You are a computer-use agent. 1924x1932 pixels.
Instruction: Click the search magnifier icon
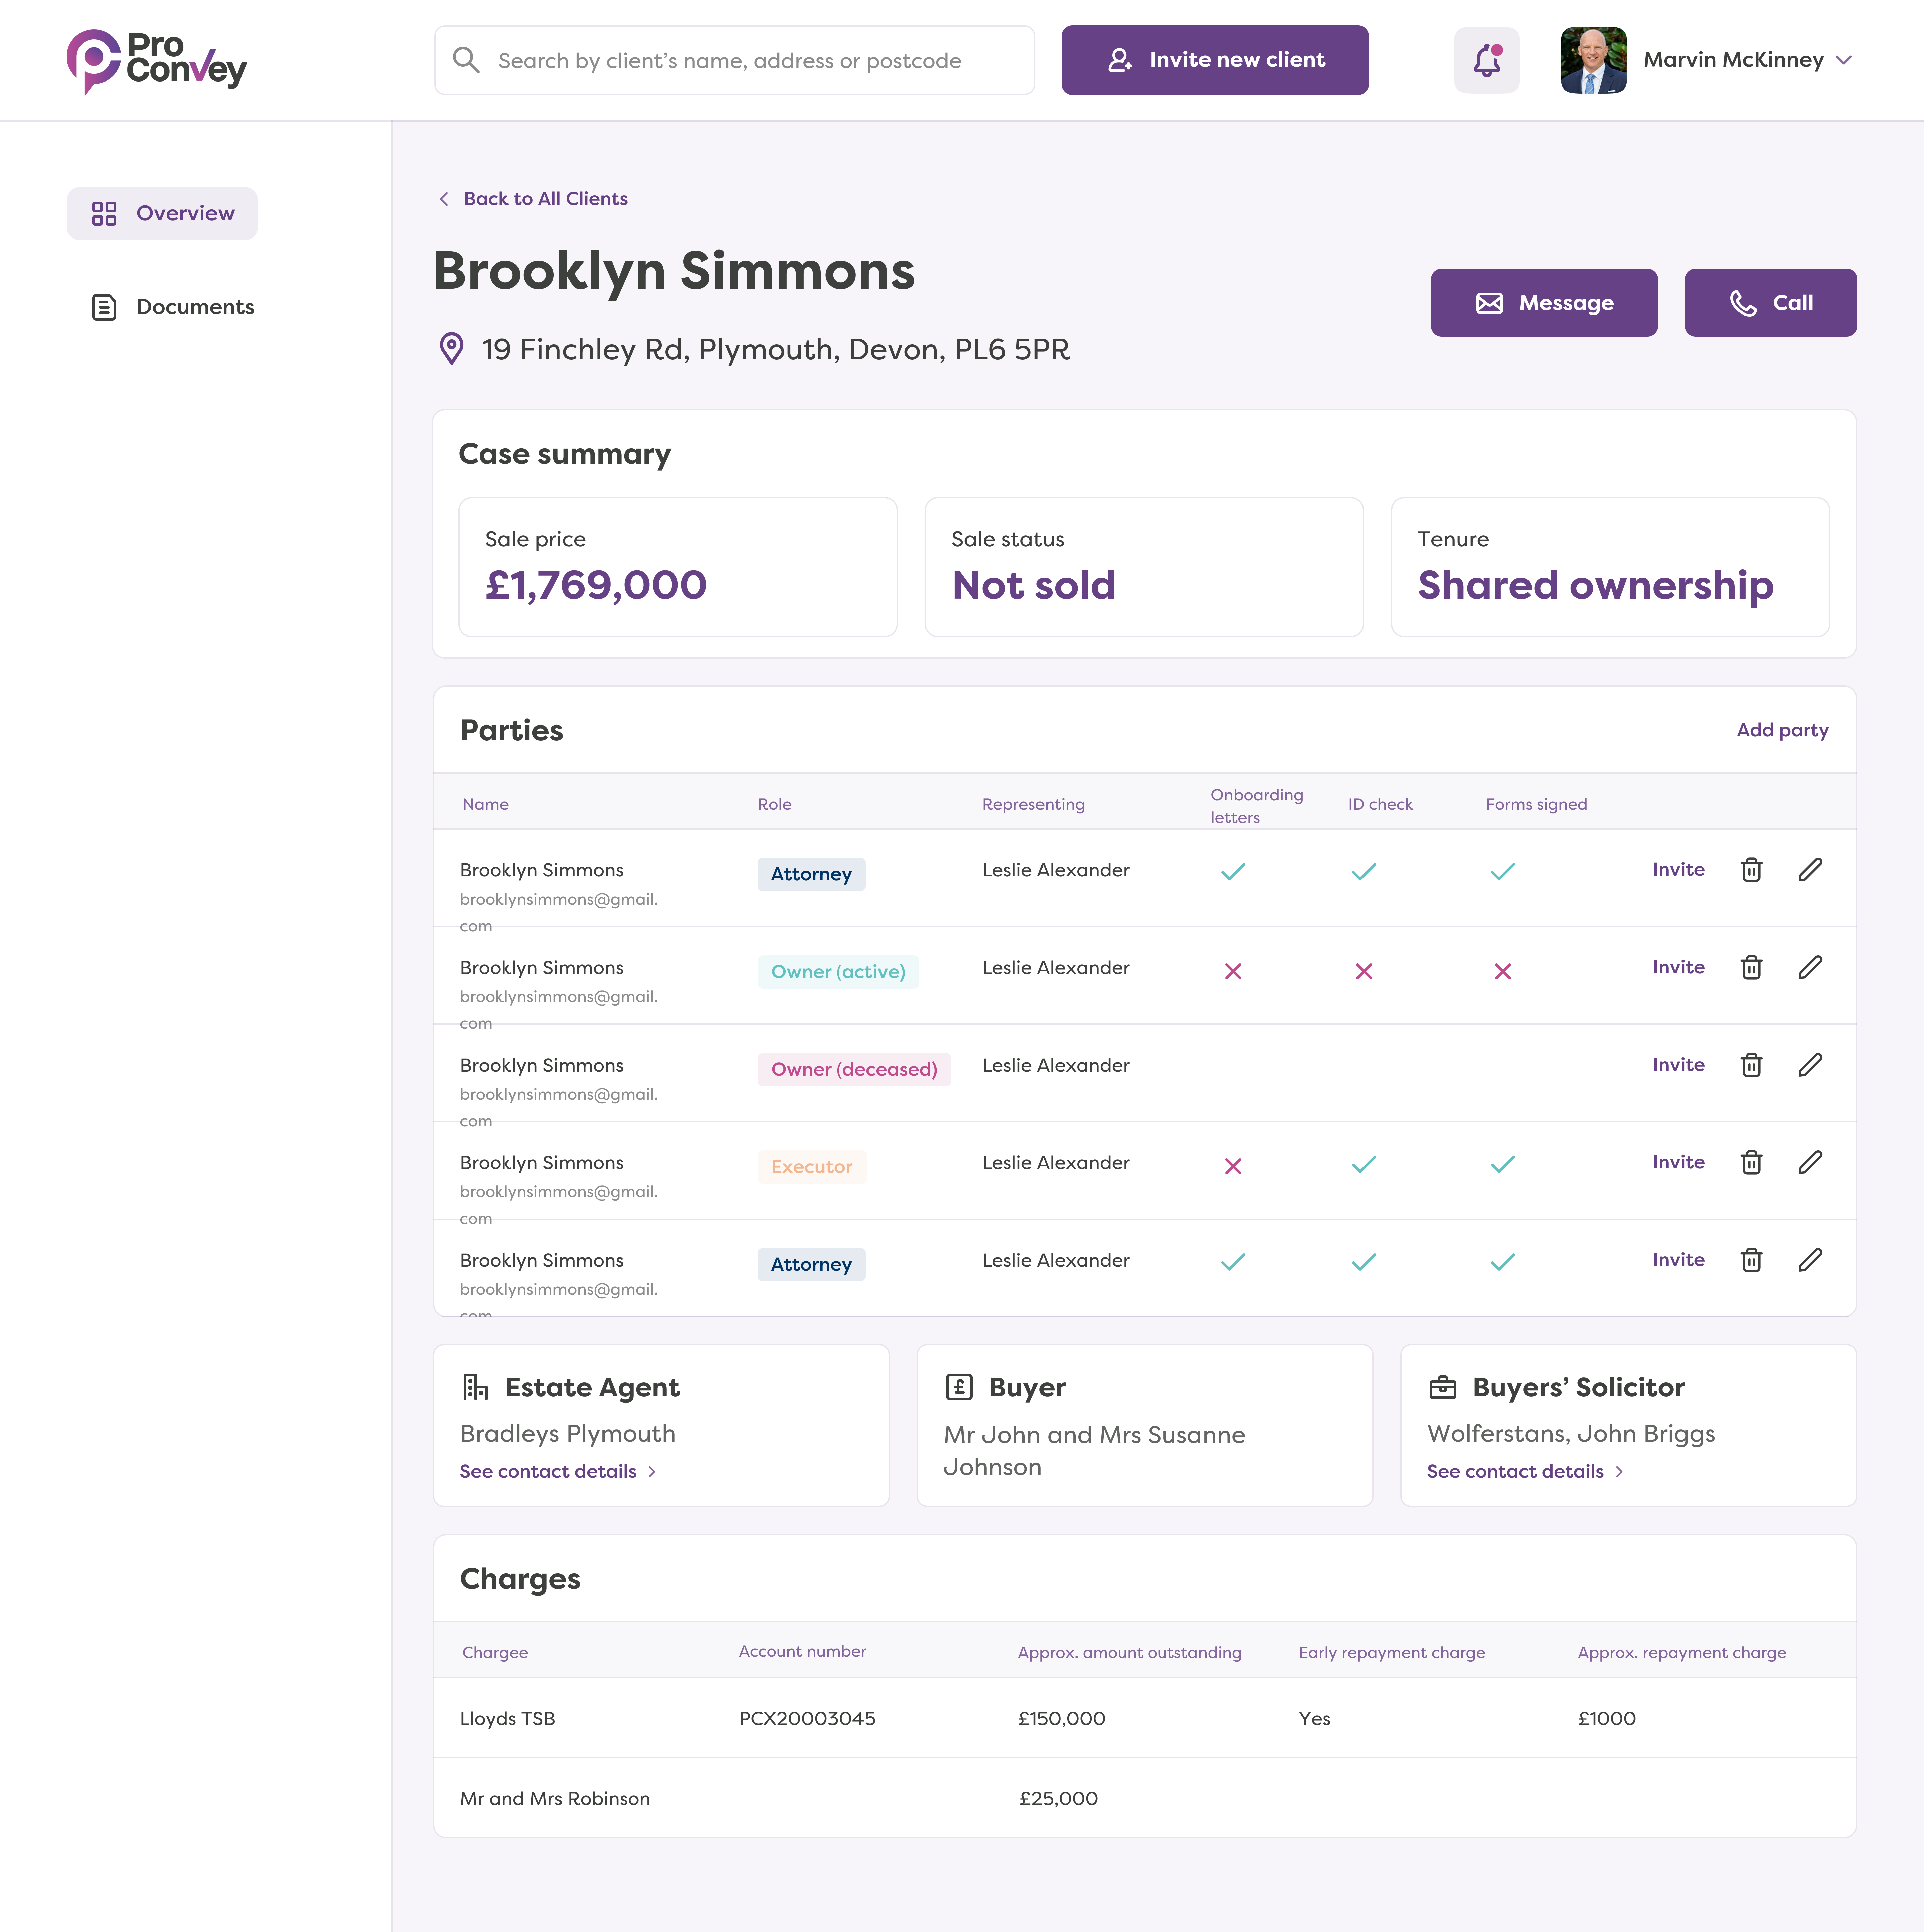(466, 60)
